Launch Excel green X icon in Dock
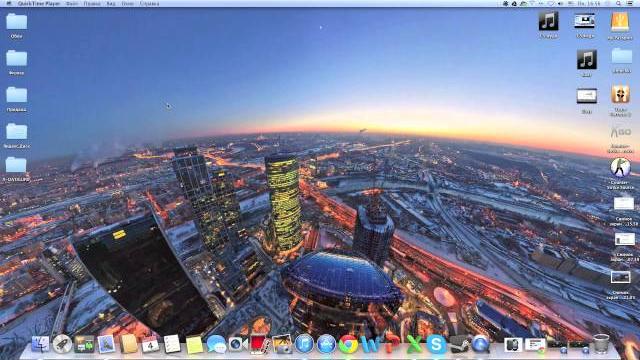The image size is (640, 360). coord(414,344)
